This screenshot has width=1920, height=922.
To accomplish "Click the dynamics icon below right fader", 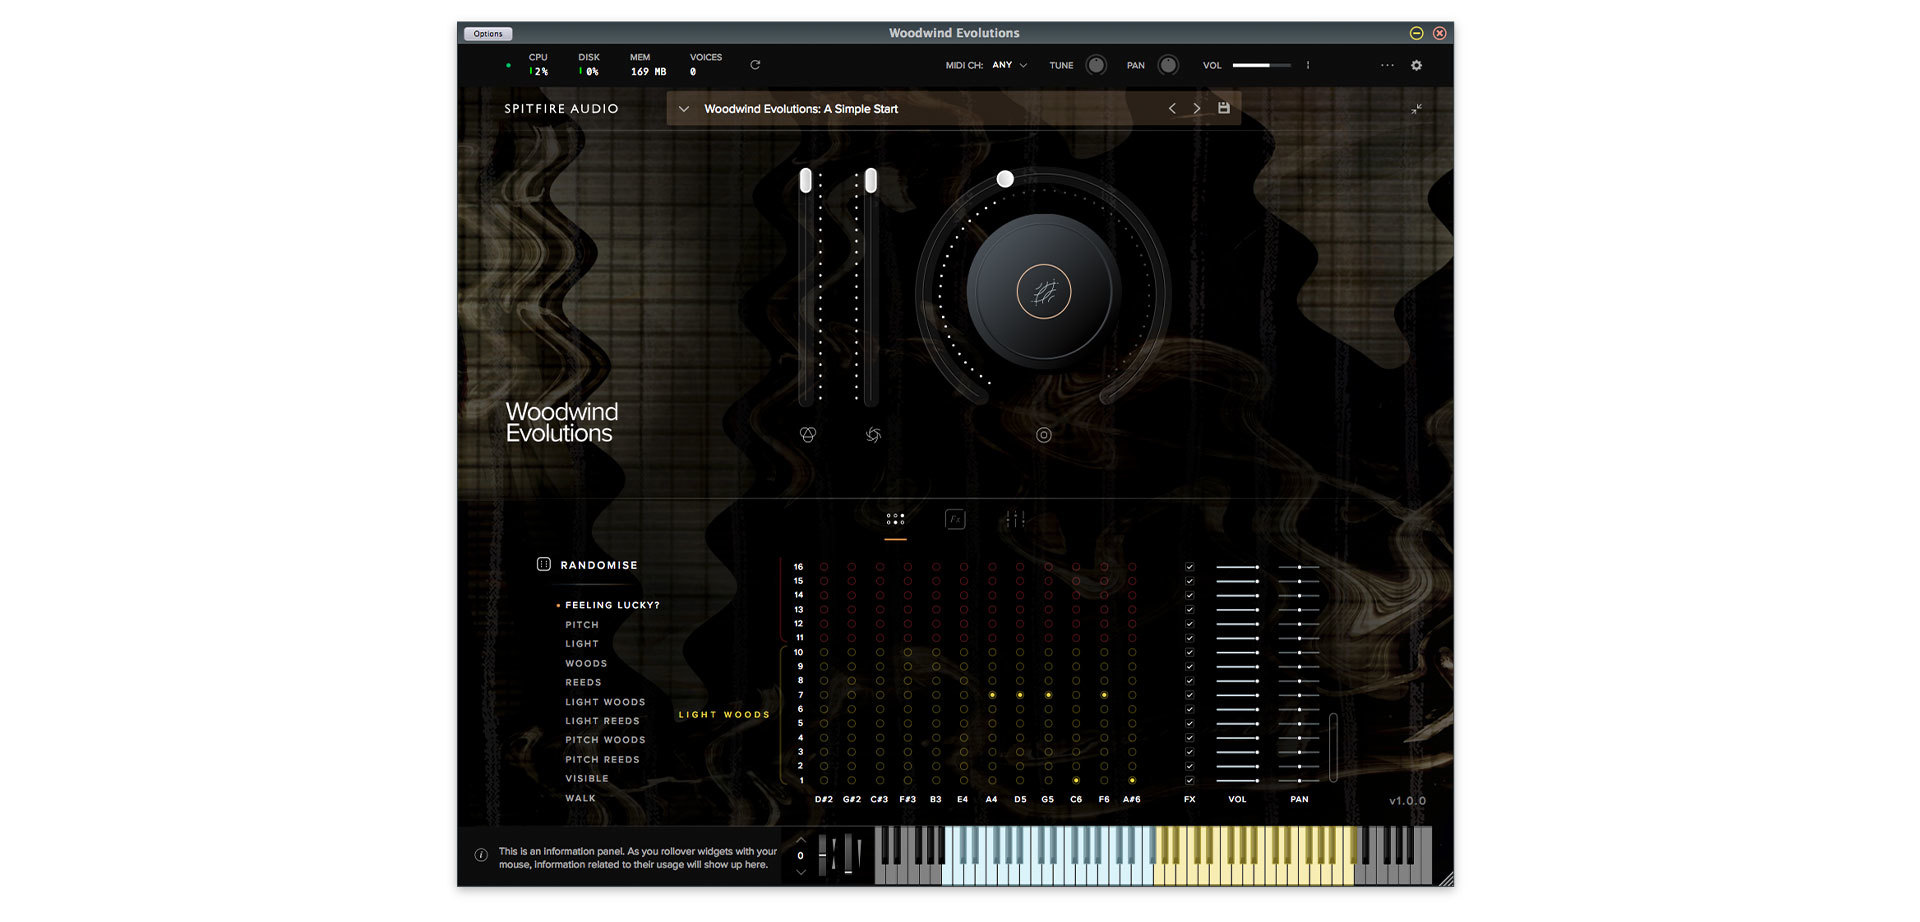I will click(x=873, y=435).
